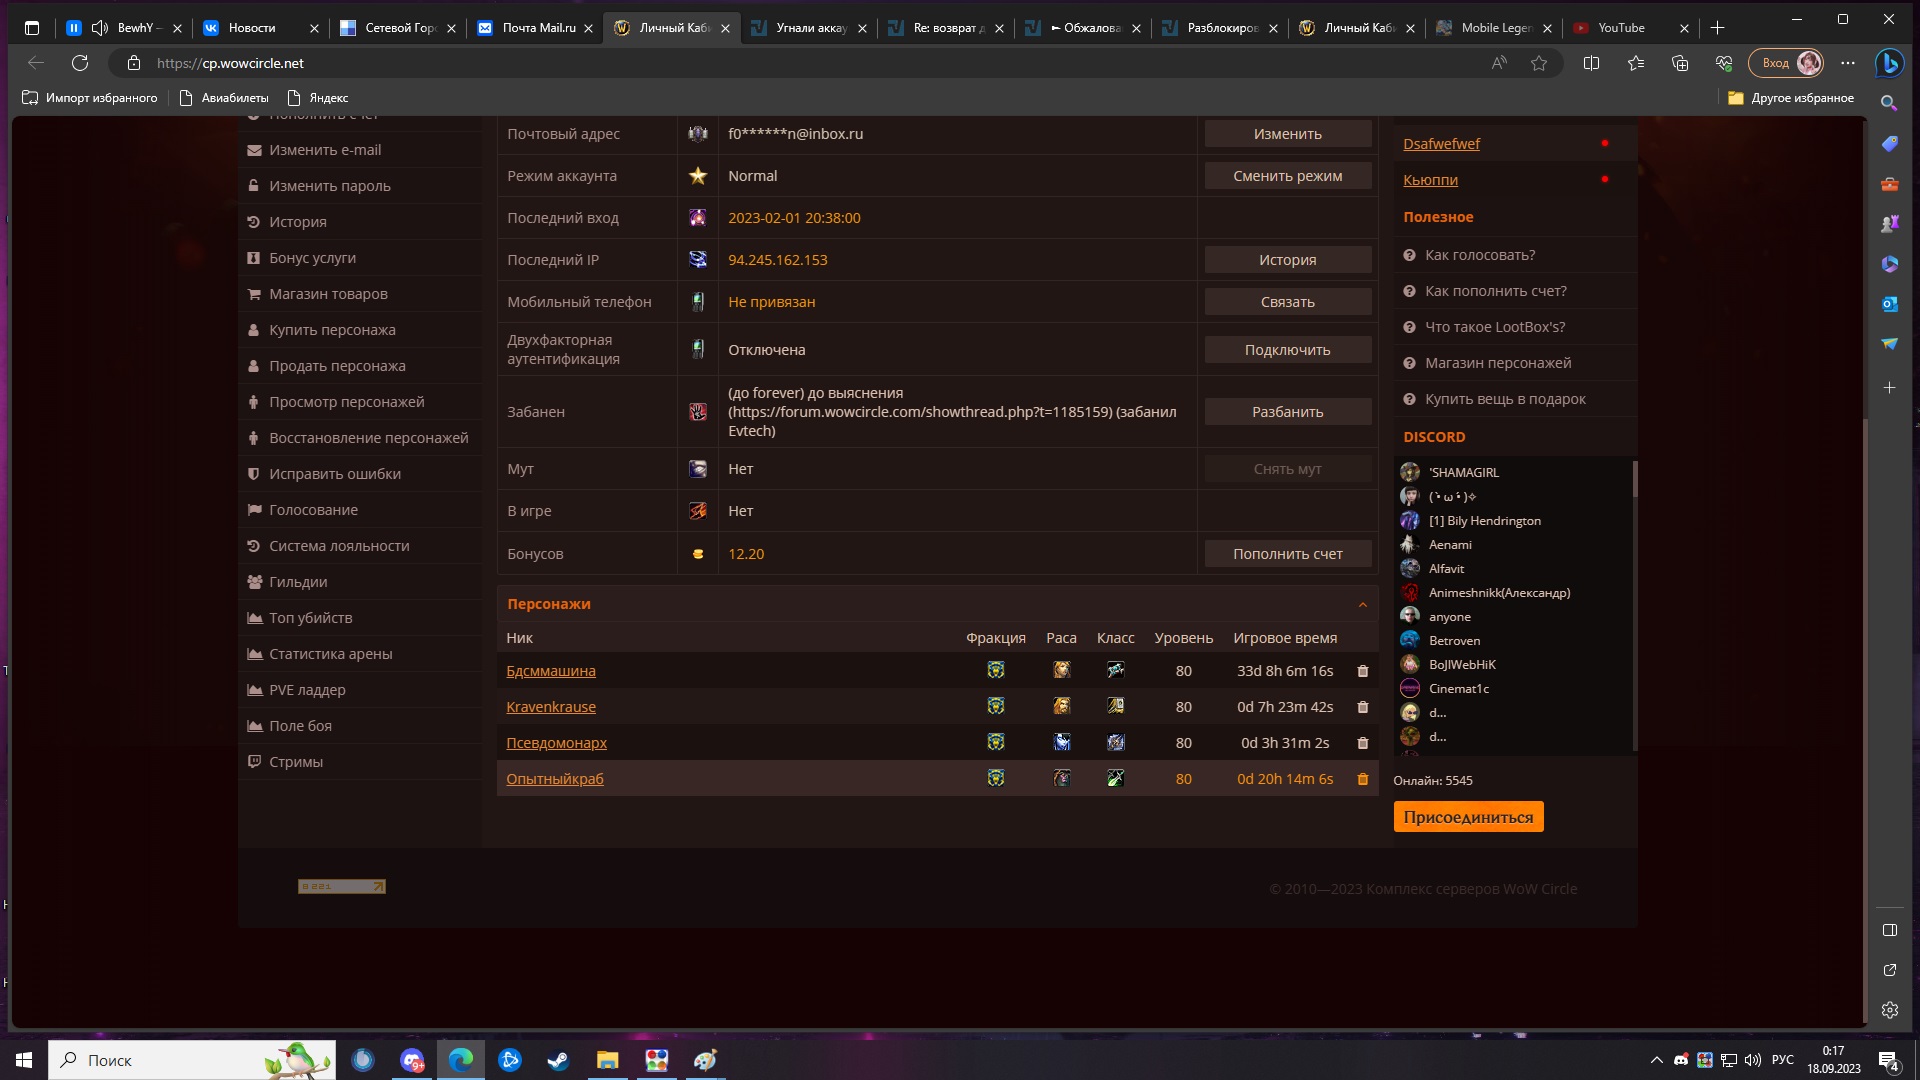Switch to Почта Mail.ru tab
The width and height of the screenshot is (1920, 1080).
[538, 28]
